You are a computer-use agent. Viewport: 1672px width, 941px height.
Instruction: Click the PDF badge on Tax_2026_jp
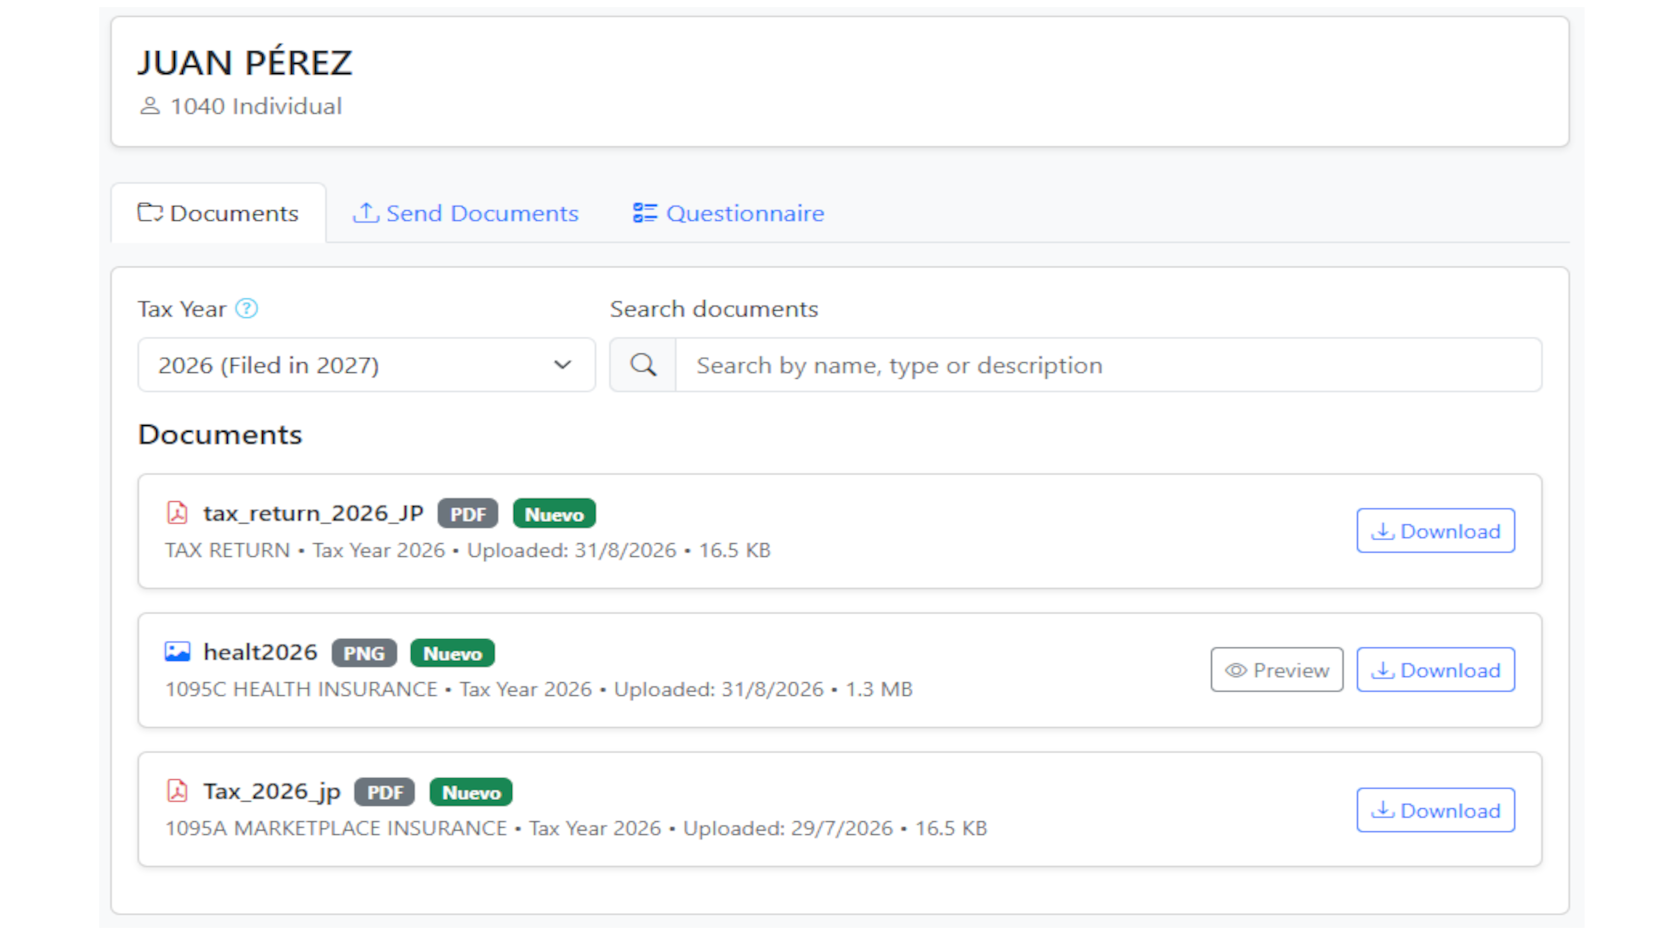[x=385, y=792]
